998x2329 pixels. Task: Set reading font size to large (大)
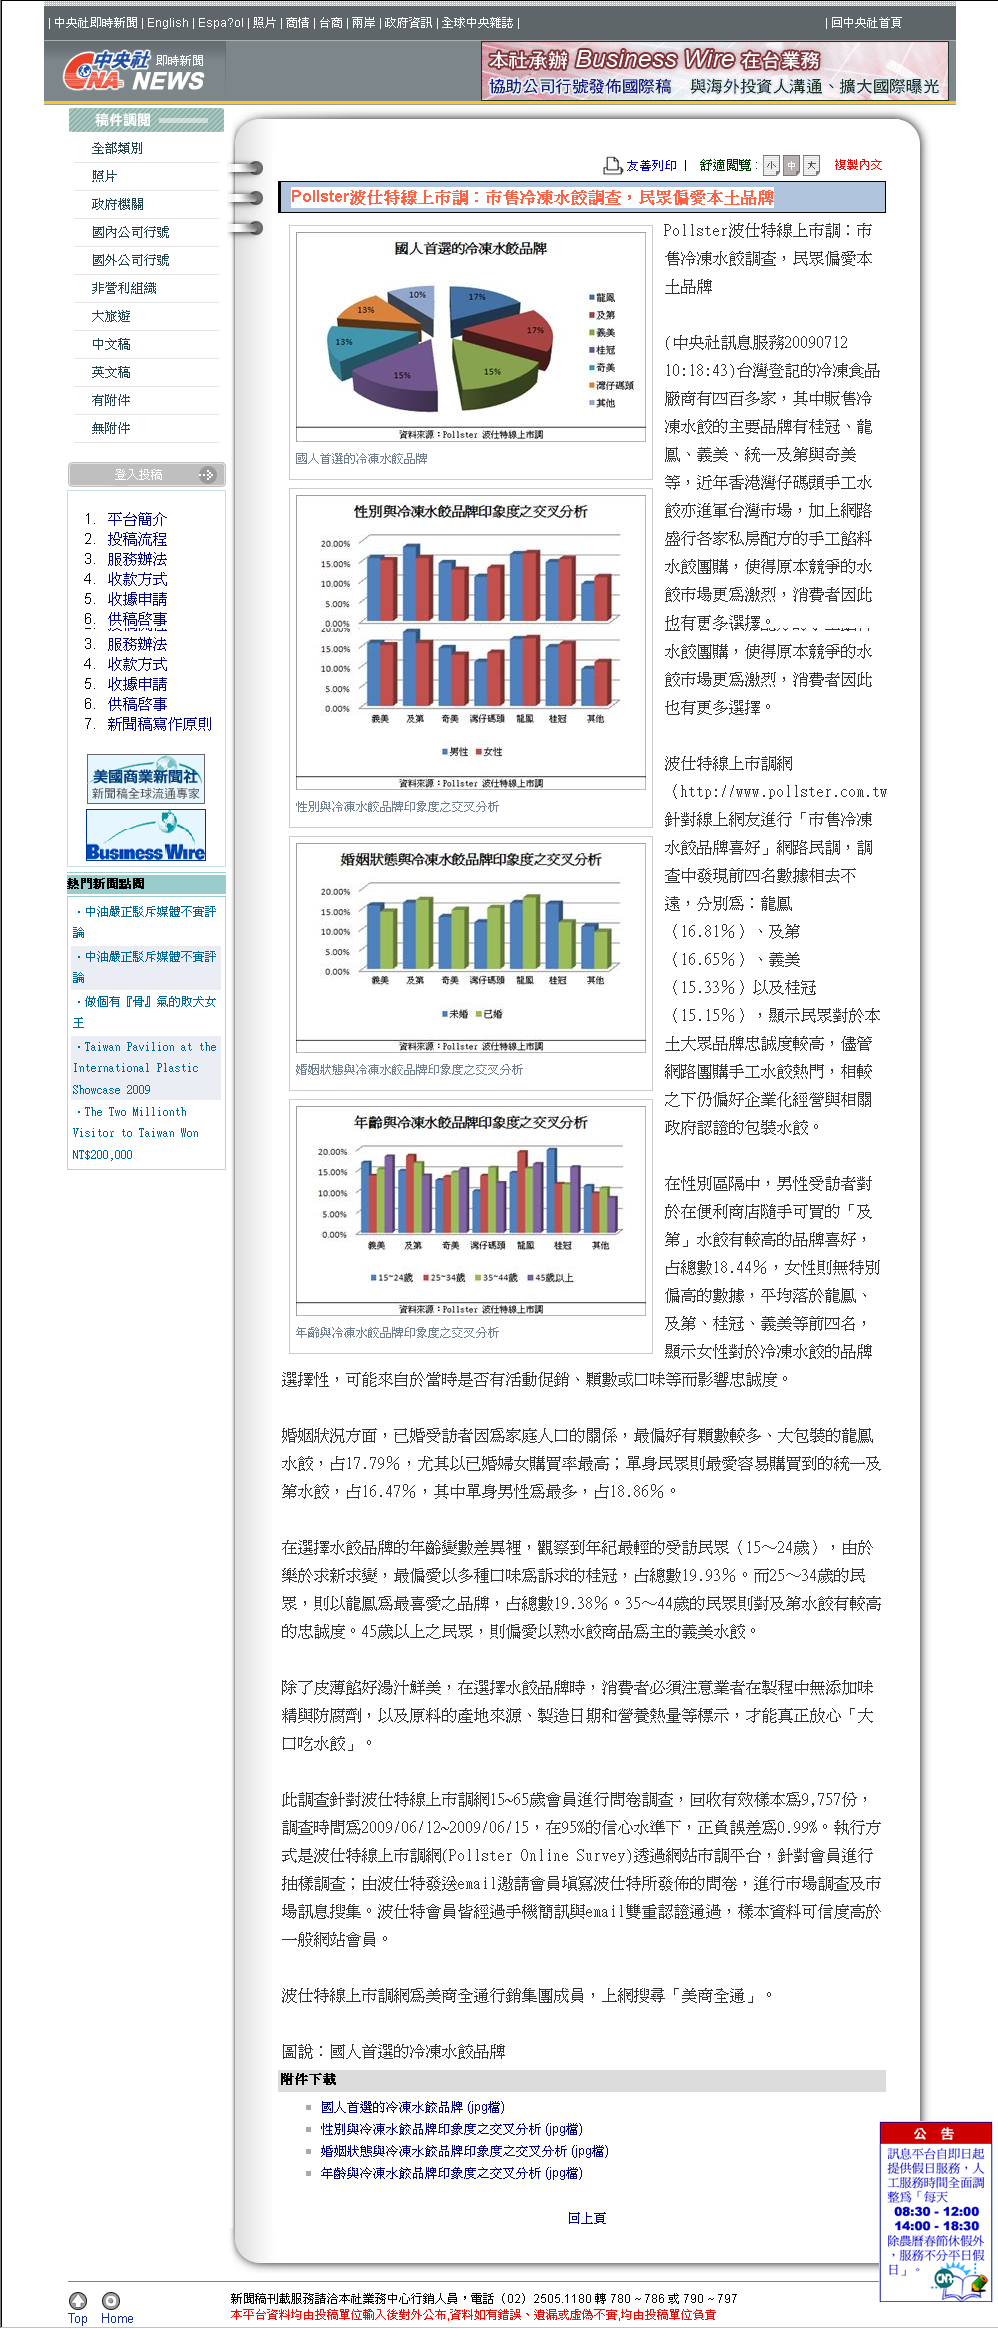coord(811,166)
